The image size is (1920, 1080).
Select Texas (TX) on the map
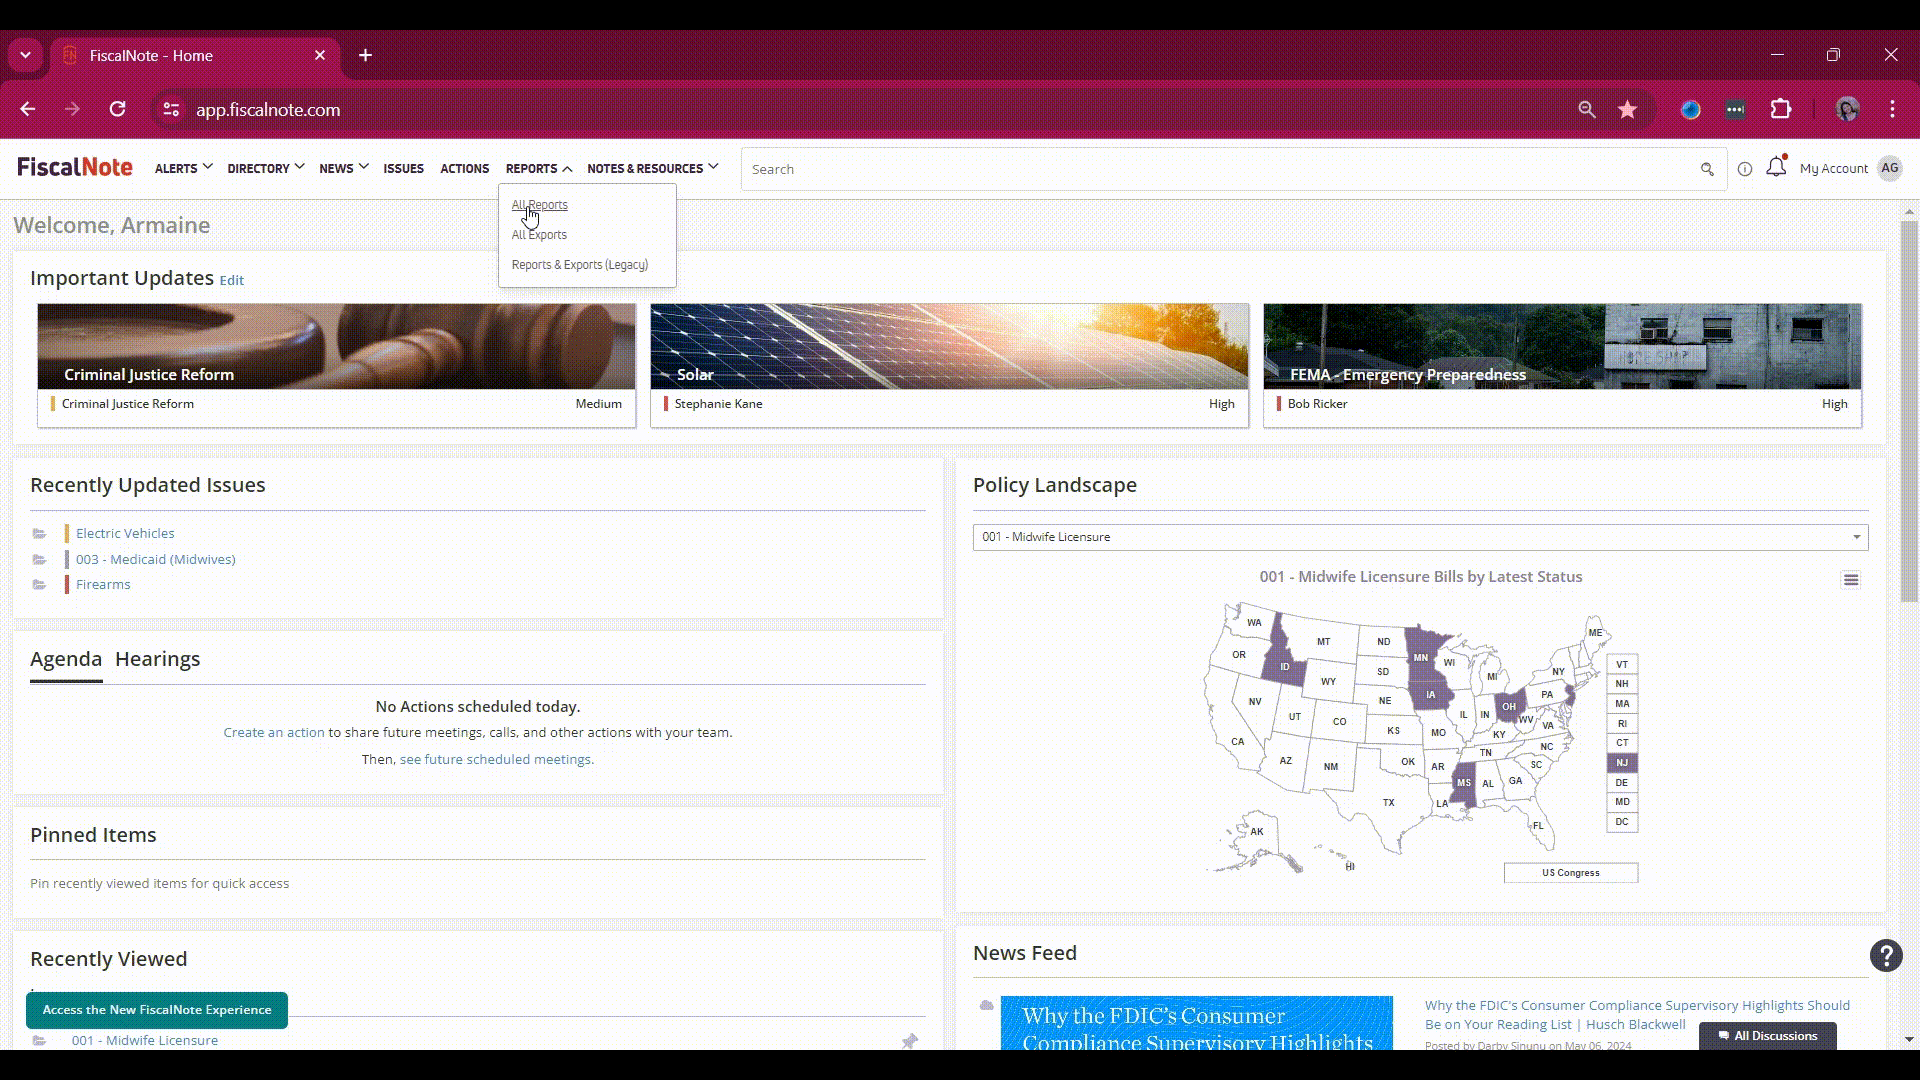pos(1388,803)
